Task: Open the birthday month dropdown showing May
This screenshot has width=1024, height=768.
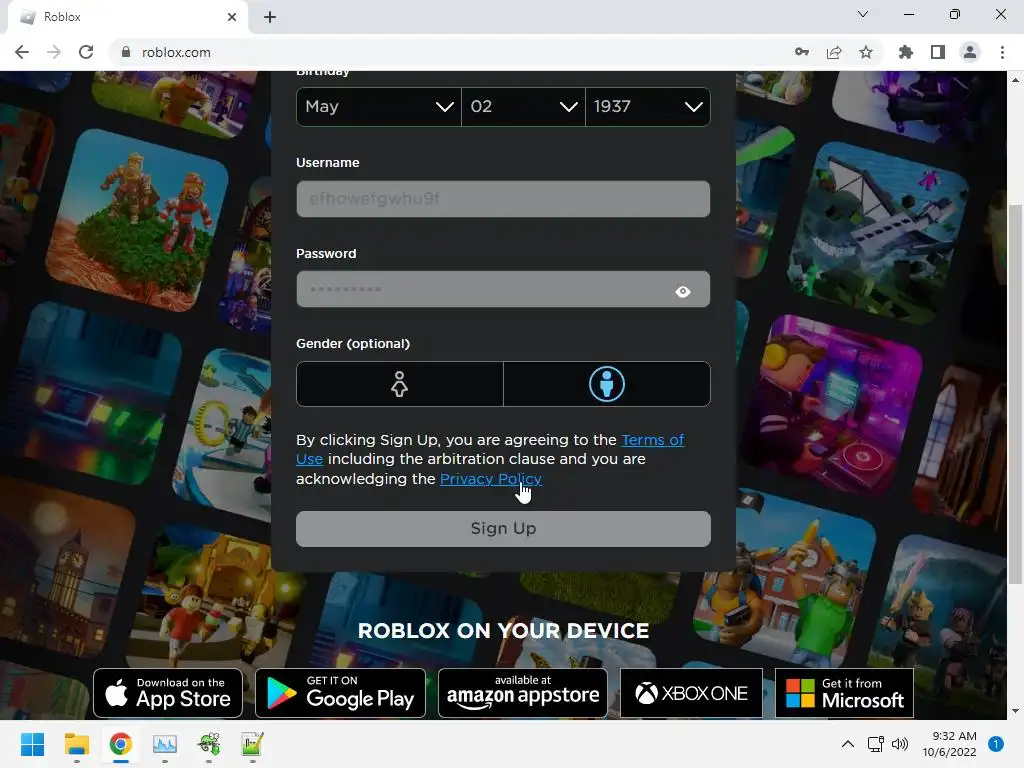Action: coord(379,106)
